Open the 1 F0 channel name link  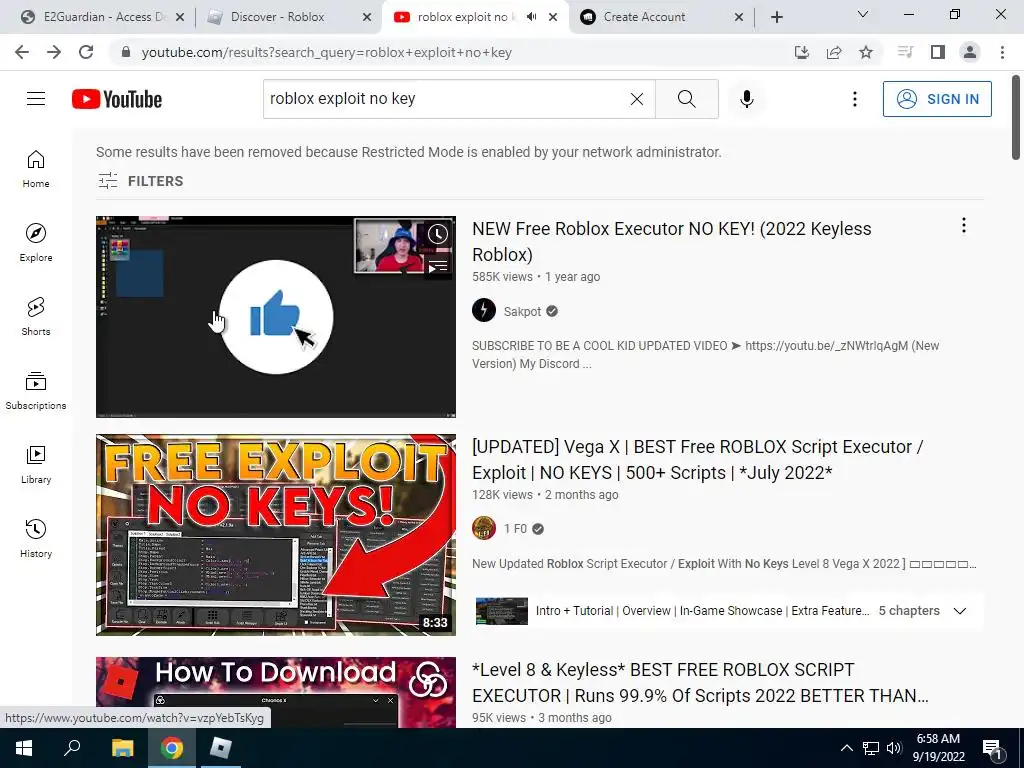[515, 529]
